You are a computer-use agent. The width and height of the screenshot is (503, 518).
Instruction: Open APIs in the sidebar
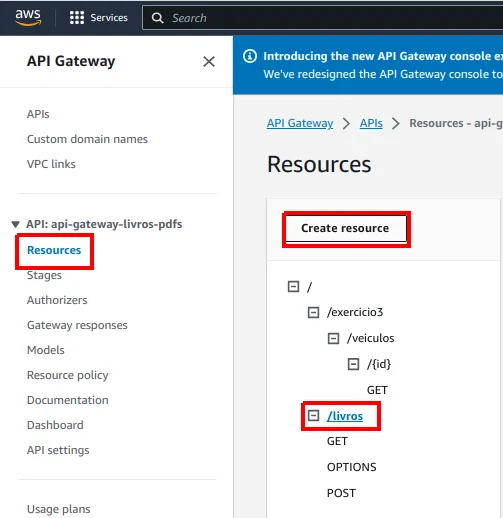pyautogui.click(x=38, y=114)
